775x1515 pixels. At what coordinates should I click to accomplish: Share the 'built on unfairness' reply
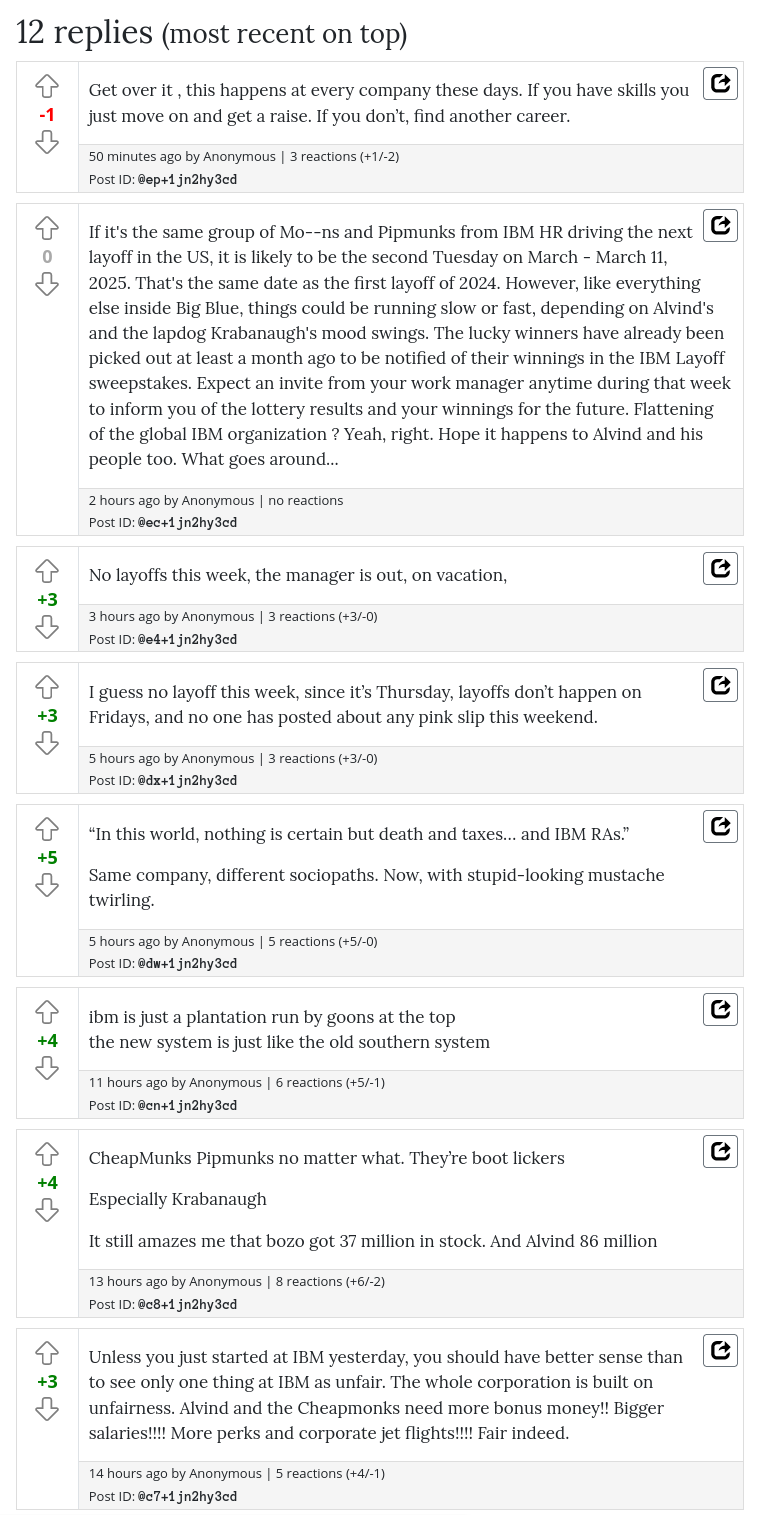720,1351
